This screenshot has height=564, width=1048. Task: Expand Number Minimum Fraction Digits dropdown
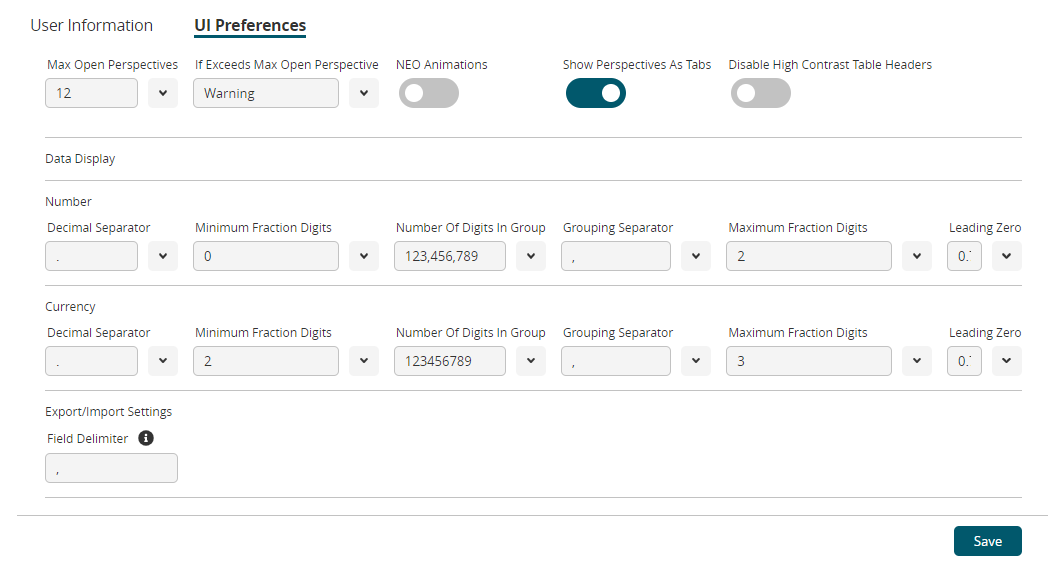[x=364, y=256]
